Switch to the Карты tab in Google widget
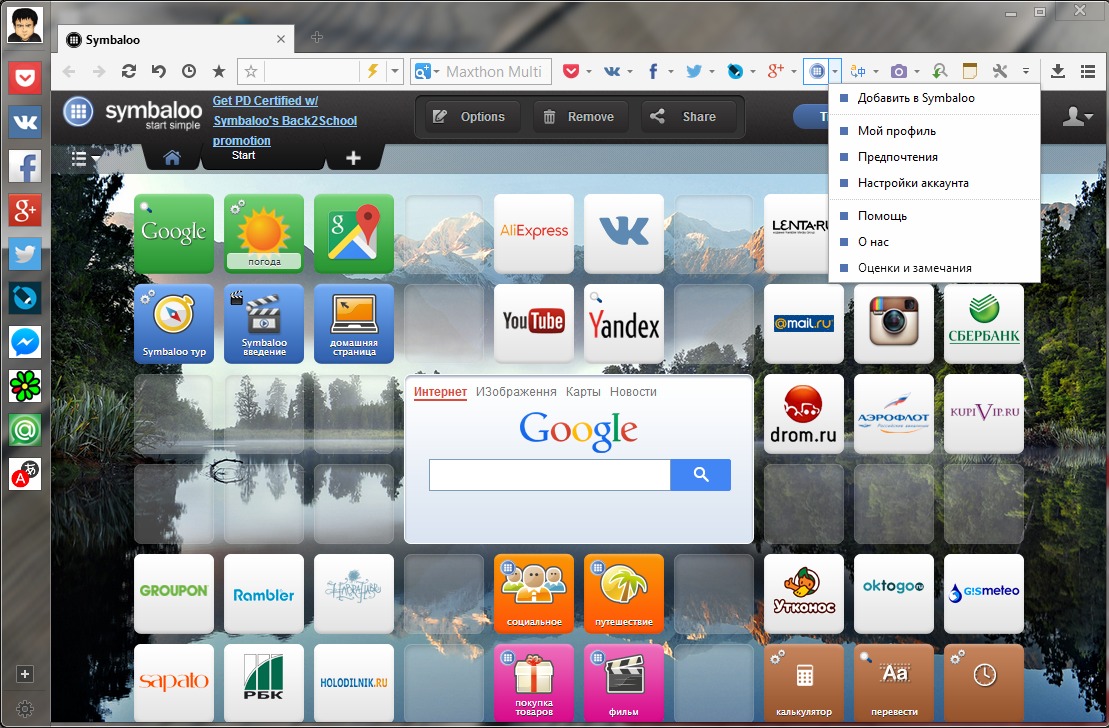Image resolution: width=1109 pixels, height=728 pixels. [x=584, y=391]
